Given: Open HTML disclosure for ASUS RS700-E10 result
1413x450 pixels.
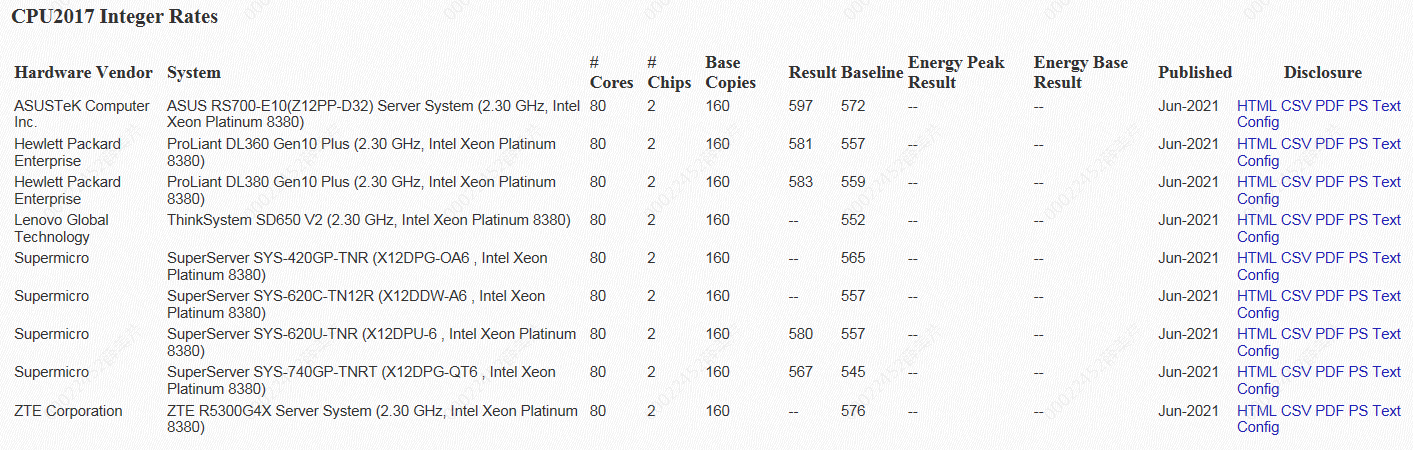Looking at the screenshot, I should pos(1257,106).
